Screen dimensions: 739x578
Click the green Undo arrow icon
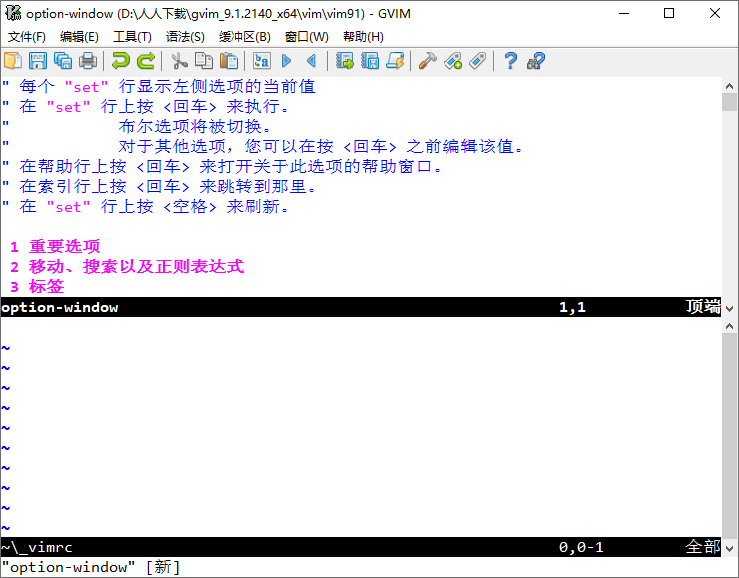121,61
